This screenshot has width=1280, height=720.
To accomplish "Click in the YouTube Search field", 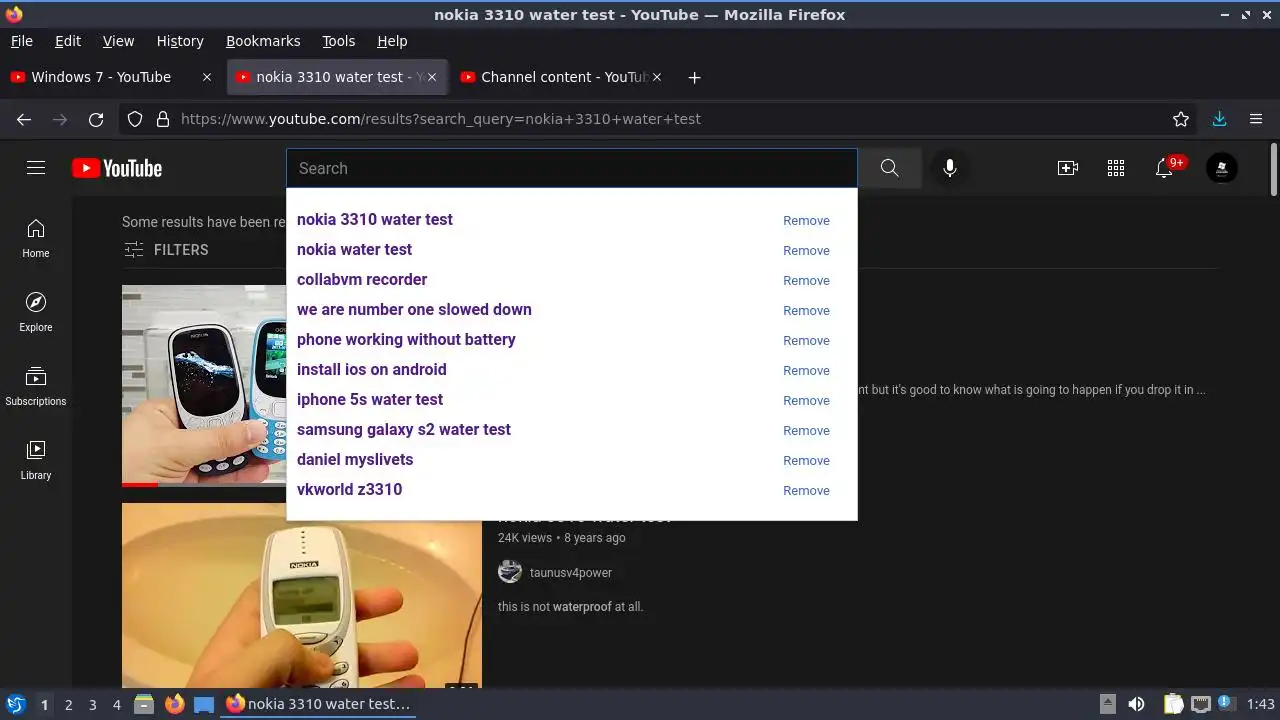I will coord(572,168).
